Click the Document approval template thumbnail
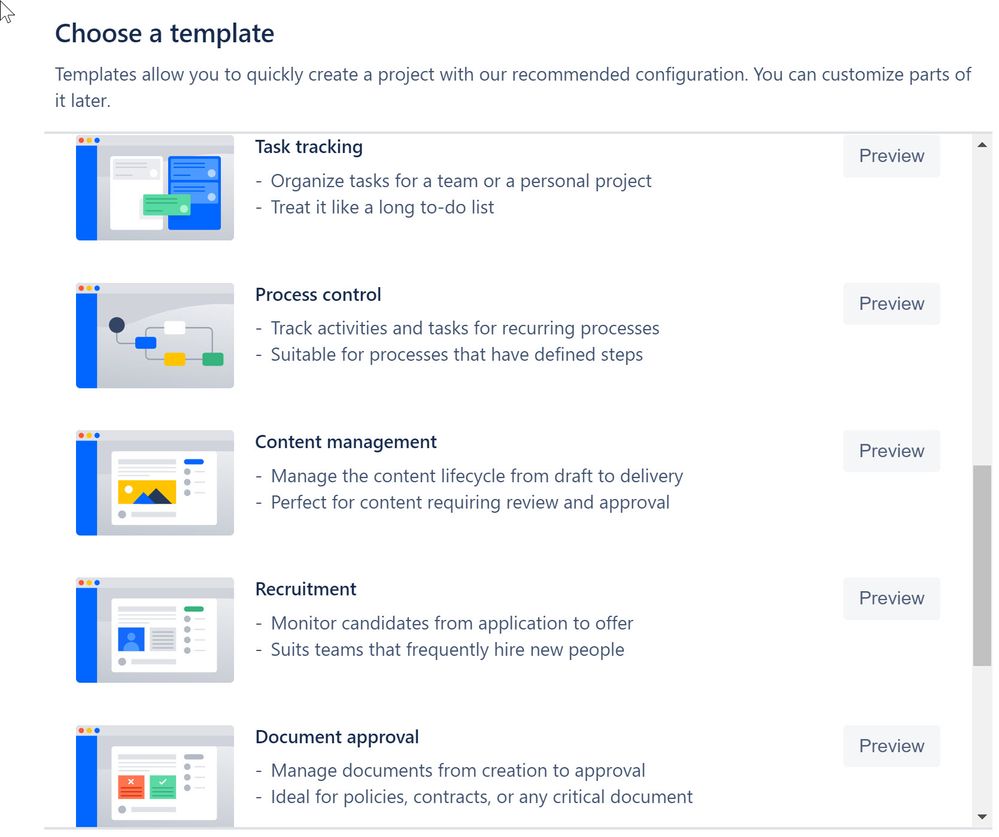The width and height of the screenshot is (999, 837). (155, 776)
